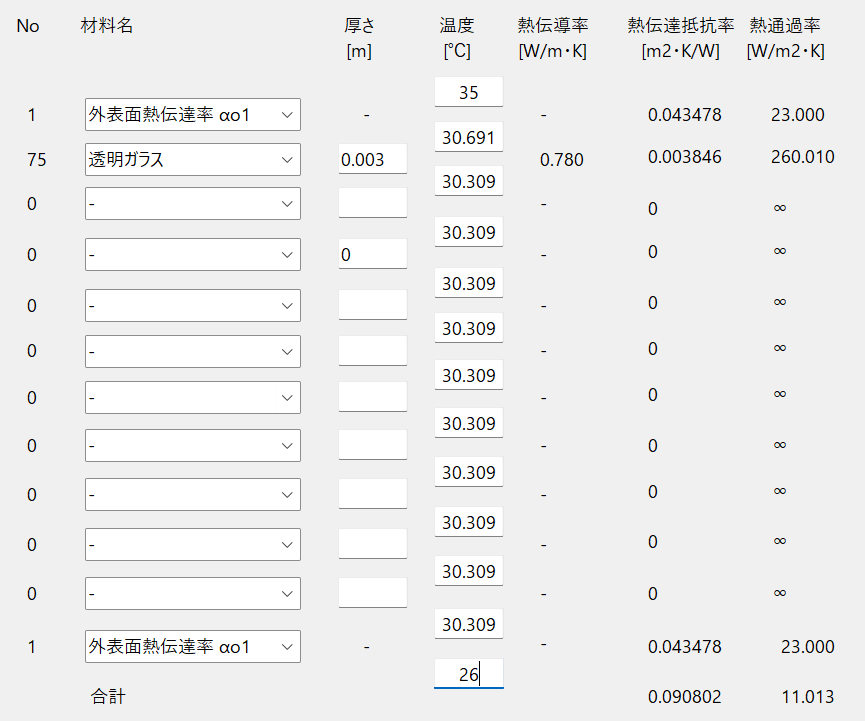The height and width of the screenshot is (721, 865).
Task: Click the empty thickness field in the third row
Action: coord(373,203)
